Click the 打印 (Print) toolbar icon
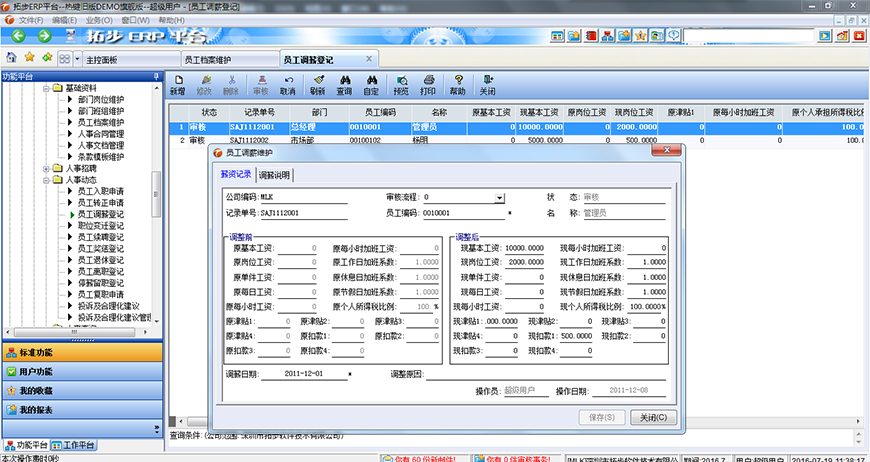The height and width of the screenshot is (462, 870). click(428, 85)
